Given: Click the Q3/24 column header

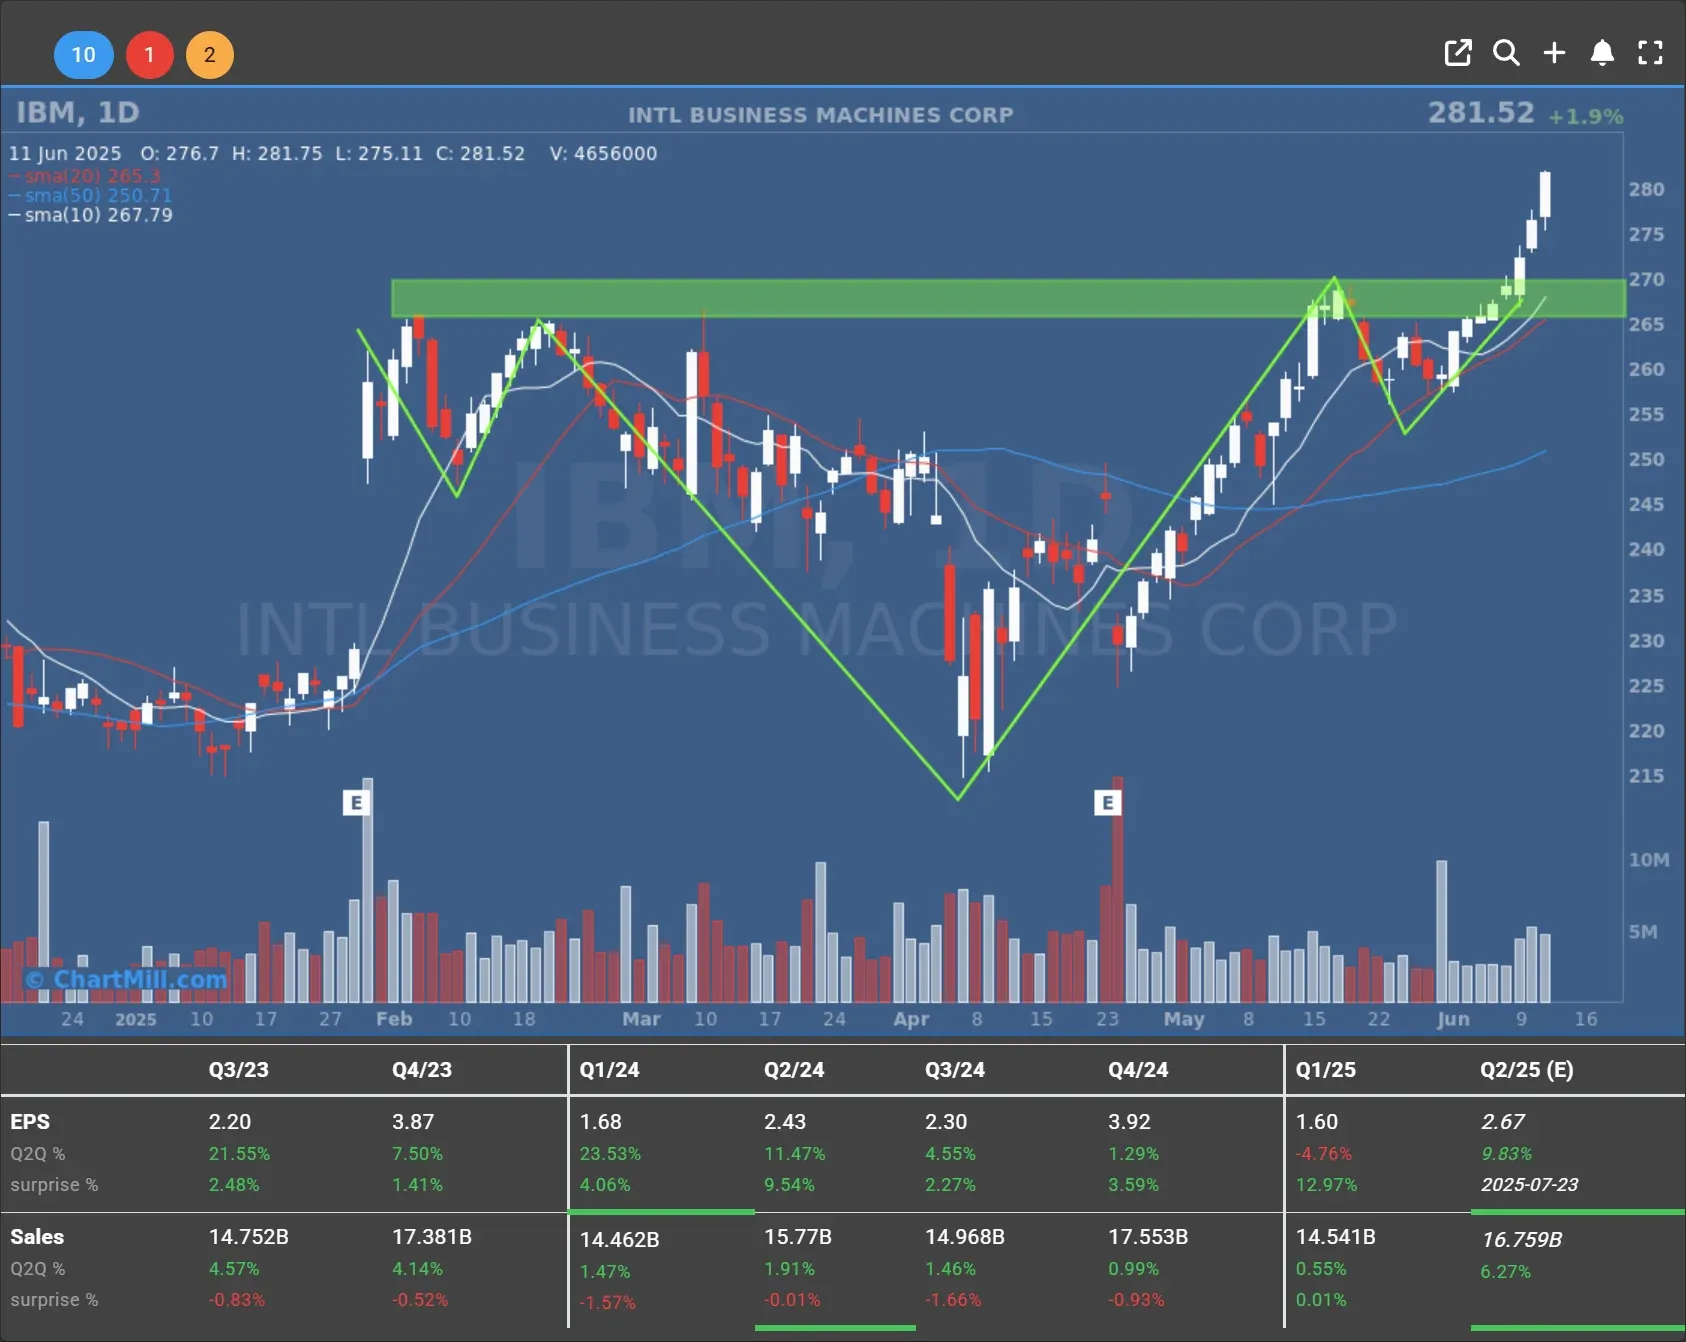Looking at the screenshot, I should [x=955, y=1069].
